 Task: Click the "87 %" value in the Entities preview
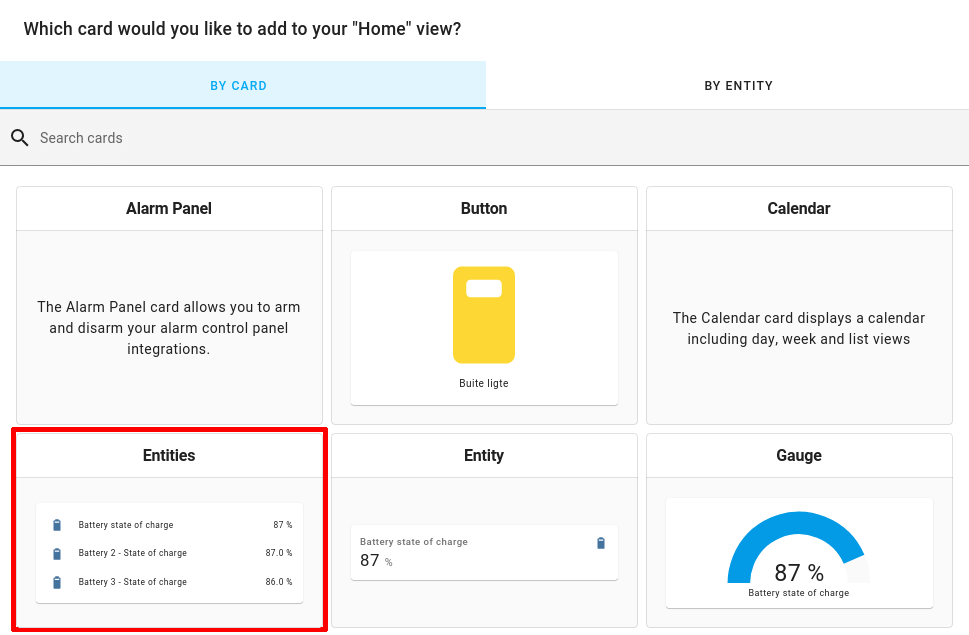[281, 524]
